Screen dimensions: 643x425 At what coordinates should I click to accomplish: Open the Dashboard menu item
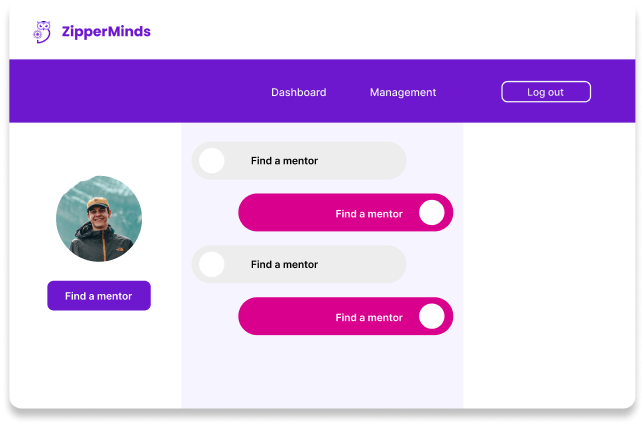click(x=299, y=92)
